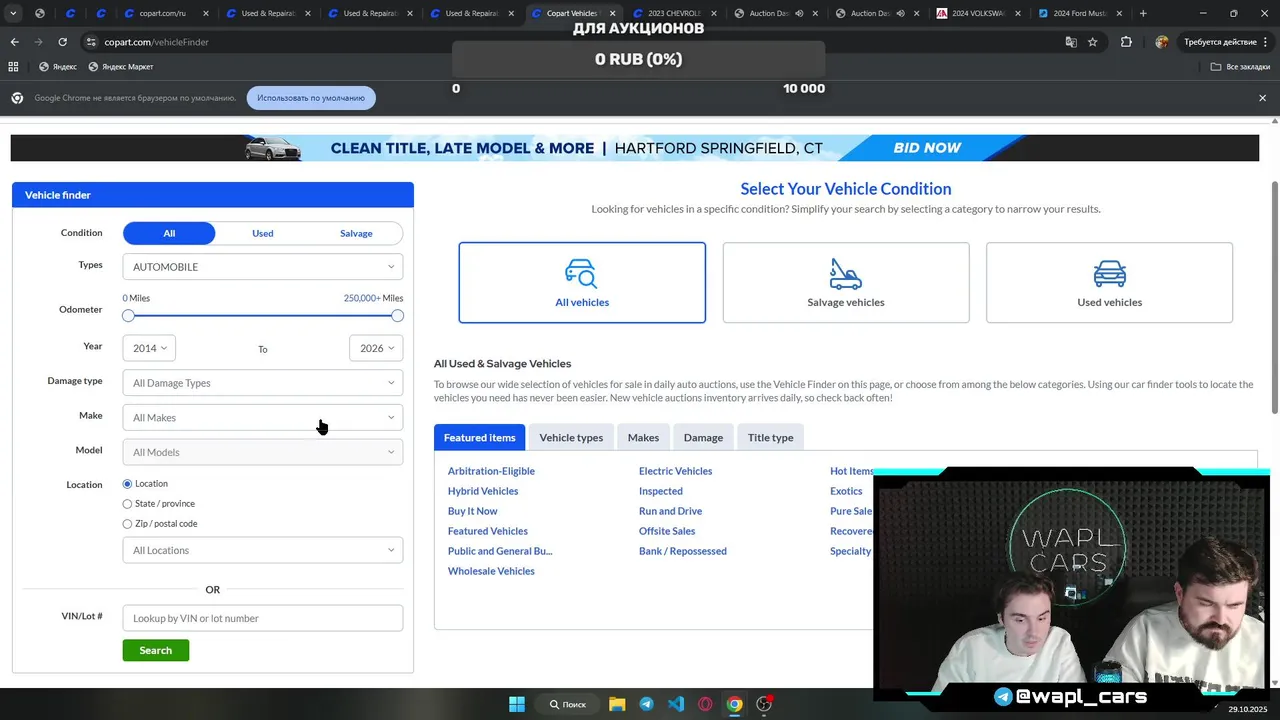Click Use as default (Использовать по умолчанию) button
The image size is (1280, 720).
coord(311,98)
